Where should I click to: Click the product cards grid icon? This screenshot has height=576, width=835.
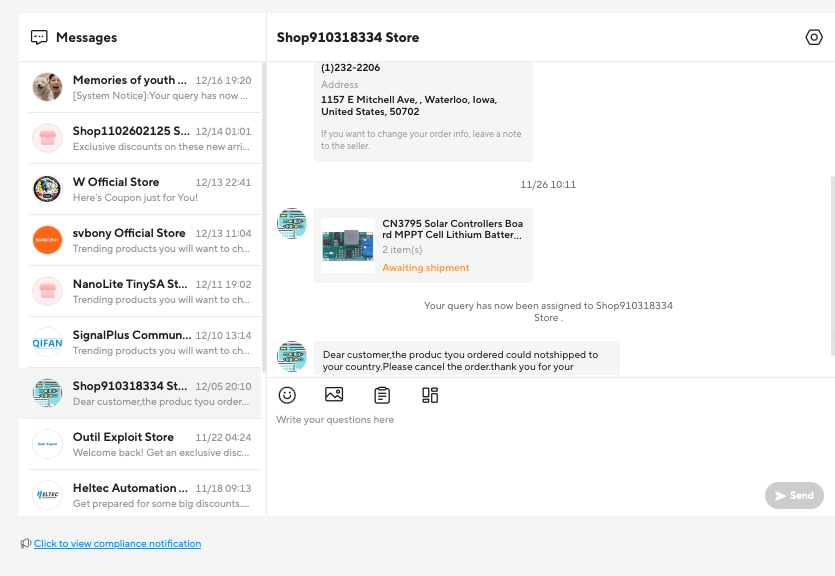coord(430,395)
